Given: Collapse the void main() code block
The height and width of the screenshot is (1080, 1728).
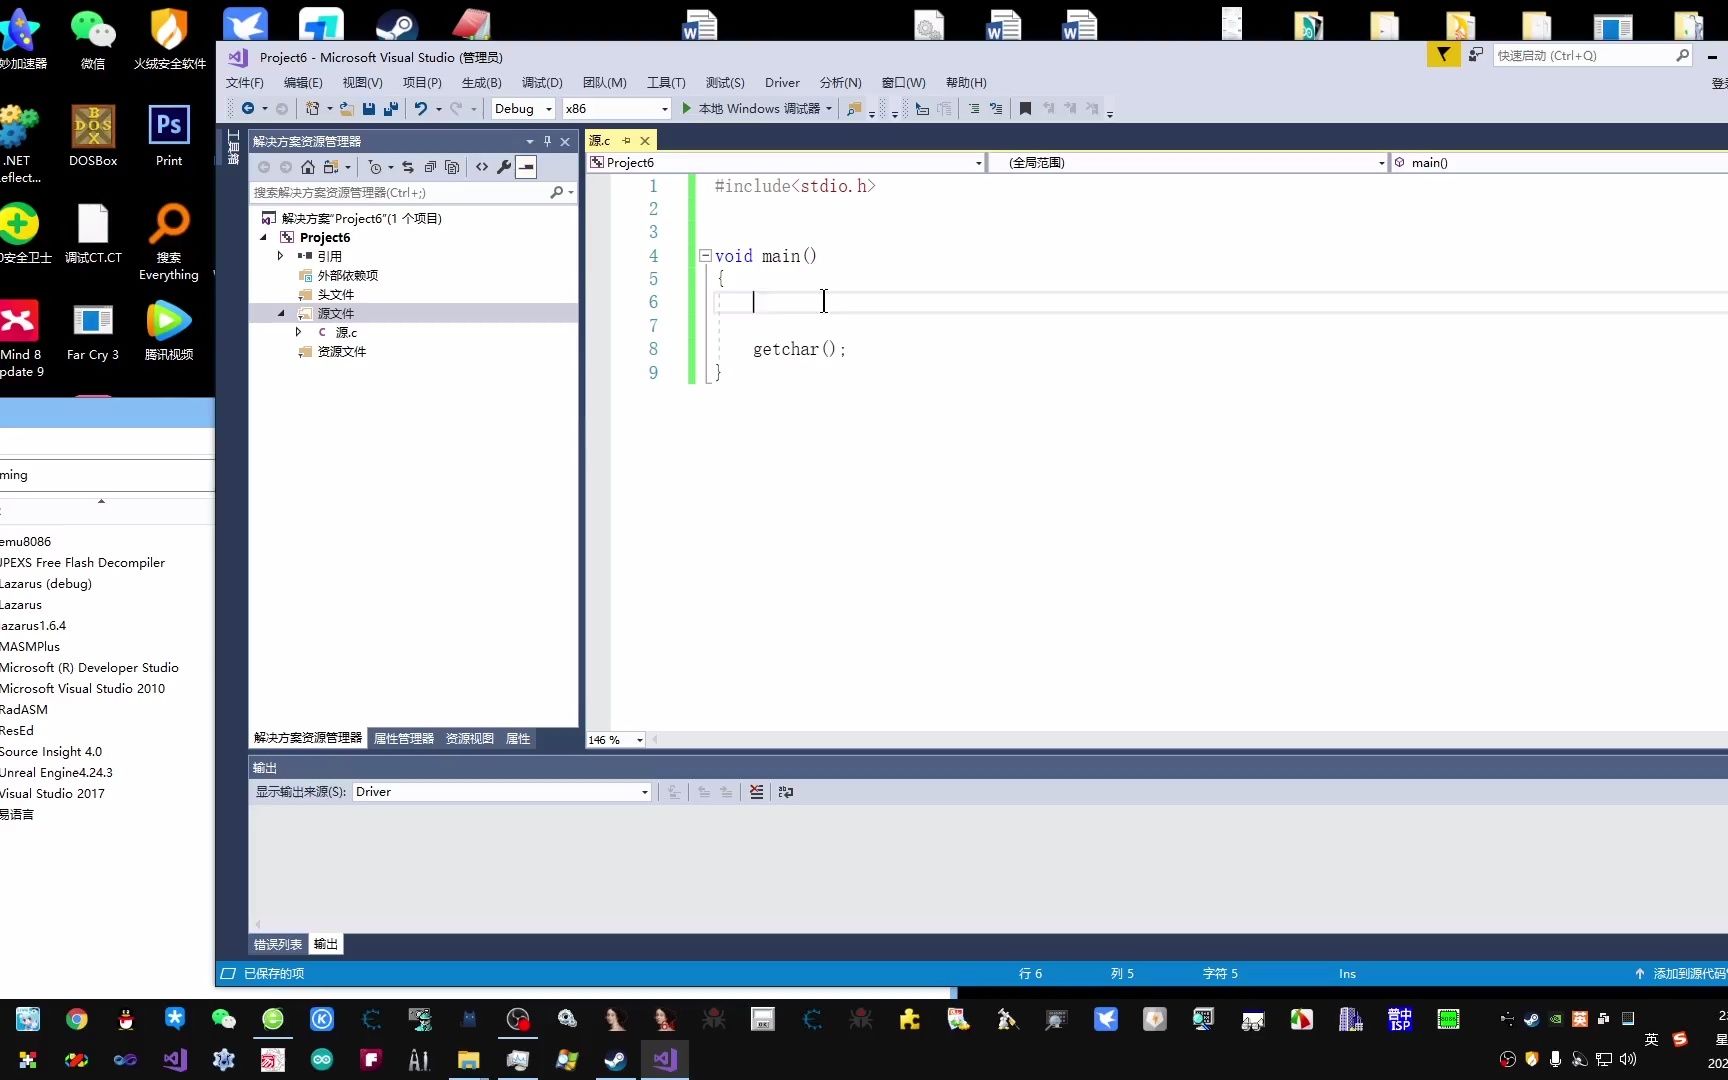Looking at the screenshot, I should (x=705, y=256).
